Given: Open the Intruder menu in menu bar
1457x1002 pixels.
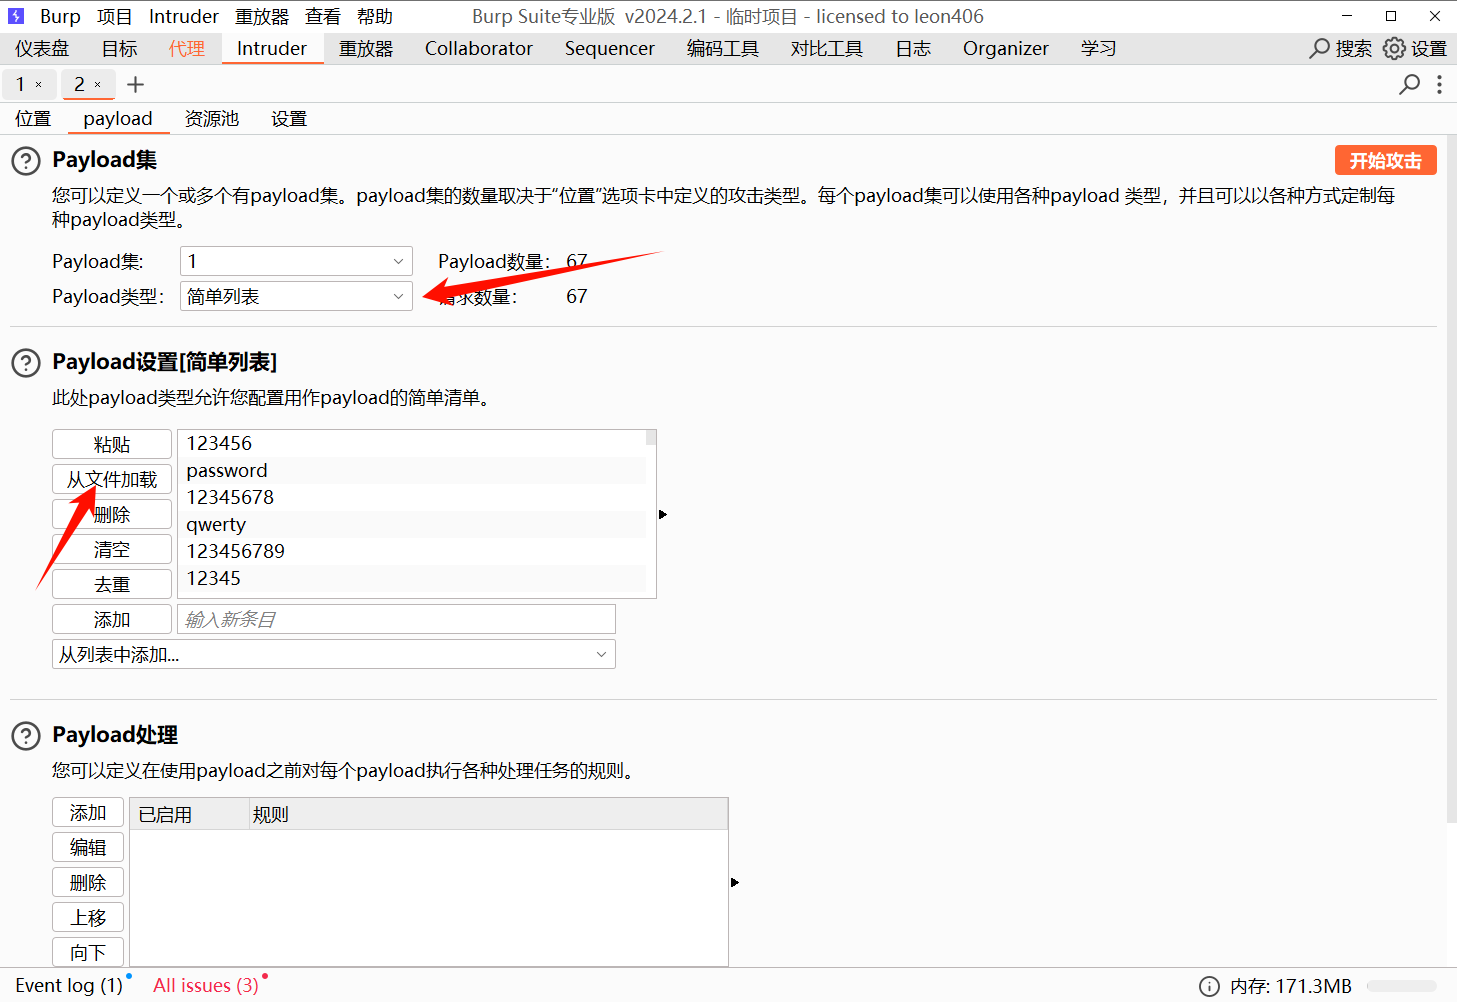Looking at the screenshot, I should pyautogui.click(x=184, y=16).
